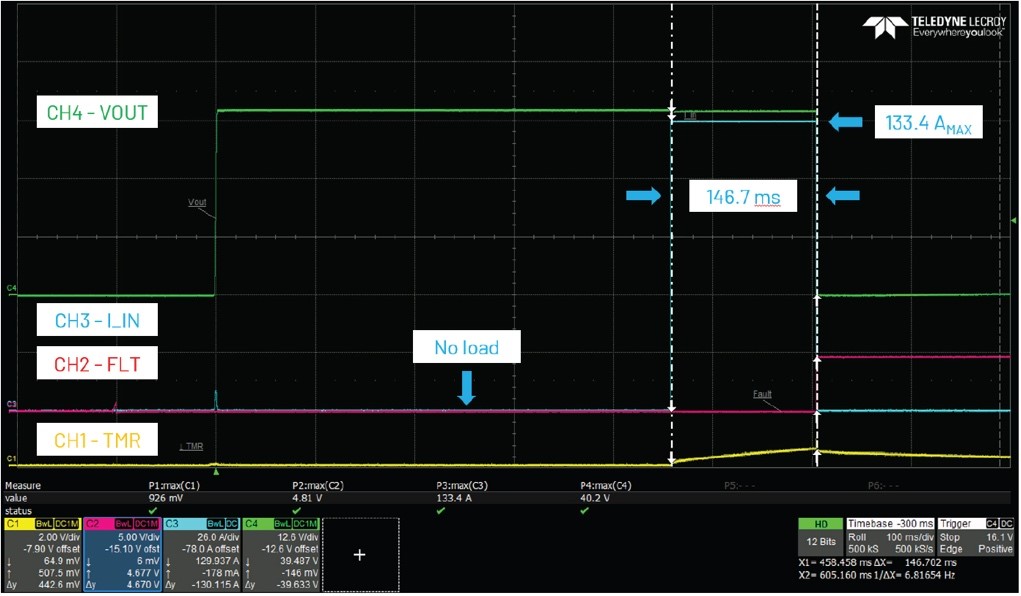This screenshot has height=596, width=1021.
Task: Click the C1 ground level marker
Action: 12,459
